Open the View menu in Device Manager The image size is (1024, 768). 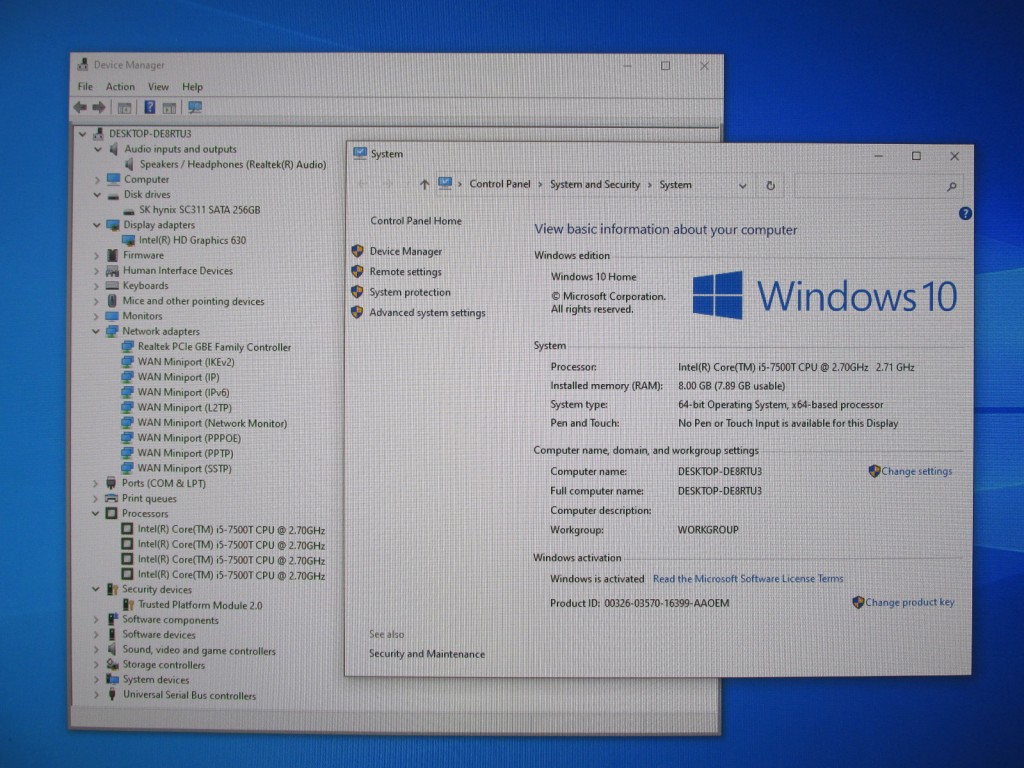pyautogui.click(x=158, y=86)
